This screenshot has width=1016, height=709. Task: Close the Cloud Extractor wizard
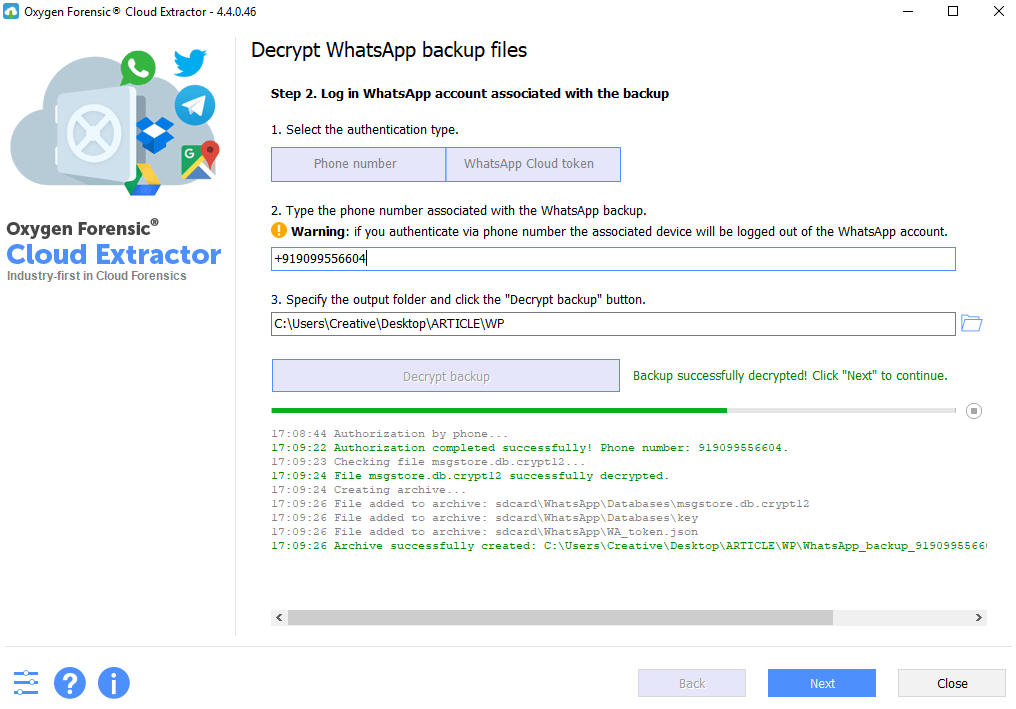(952, 683)
